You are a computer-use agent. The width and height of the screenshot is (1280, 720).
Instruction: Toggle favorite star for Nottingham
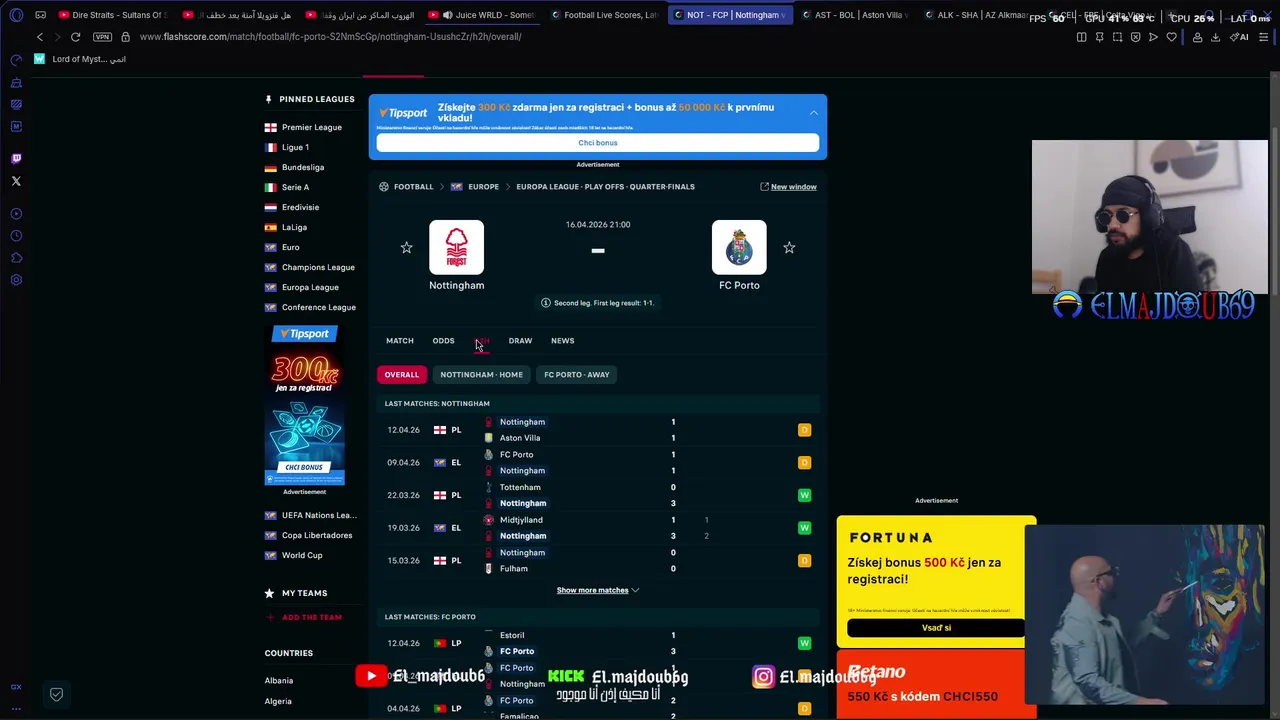(406, 247)
